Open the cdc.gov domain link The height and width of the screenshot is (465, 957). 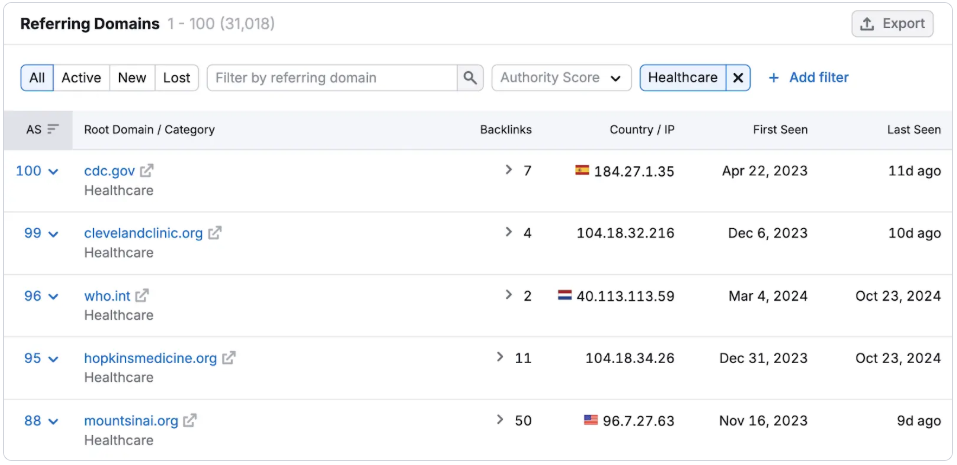click(109, 171)
